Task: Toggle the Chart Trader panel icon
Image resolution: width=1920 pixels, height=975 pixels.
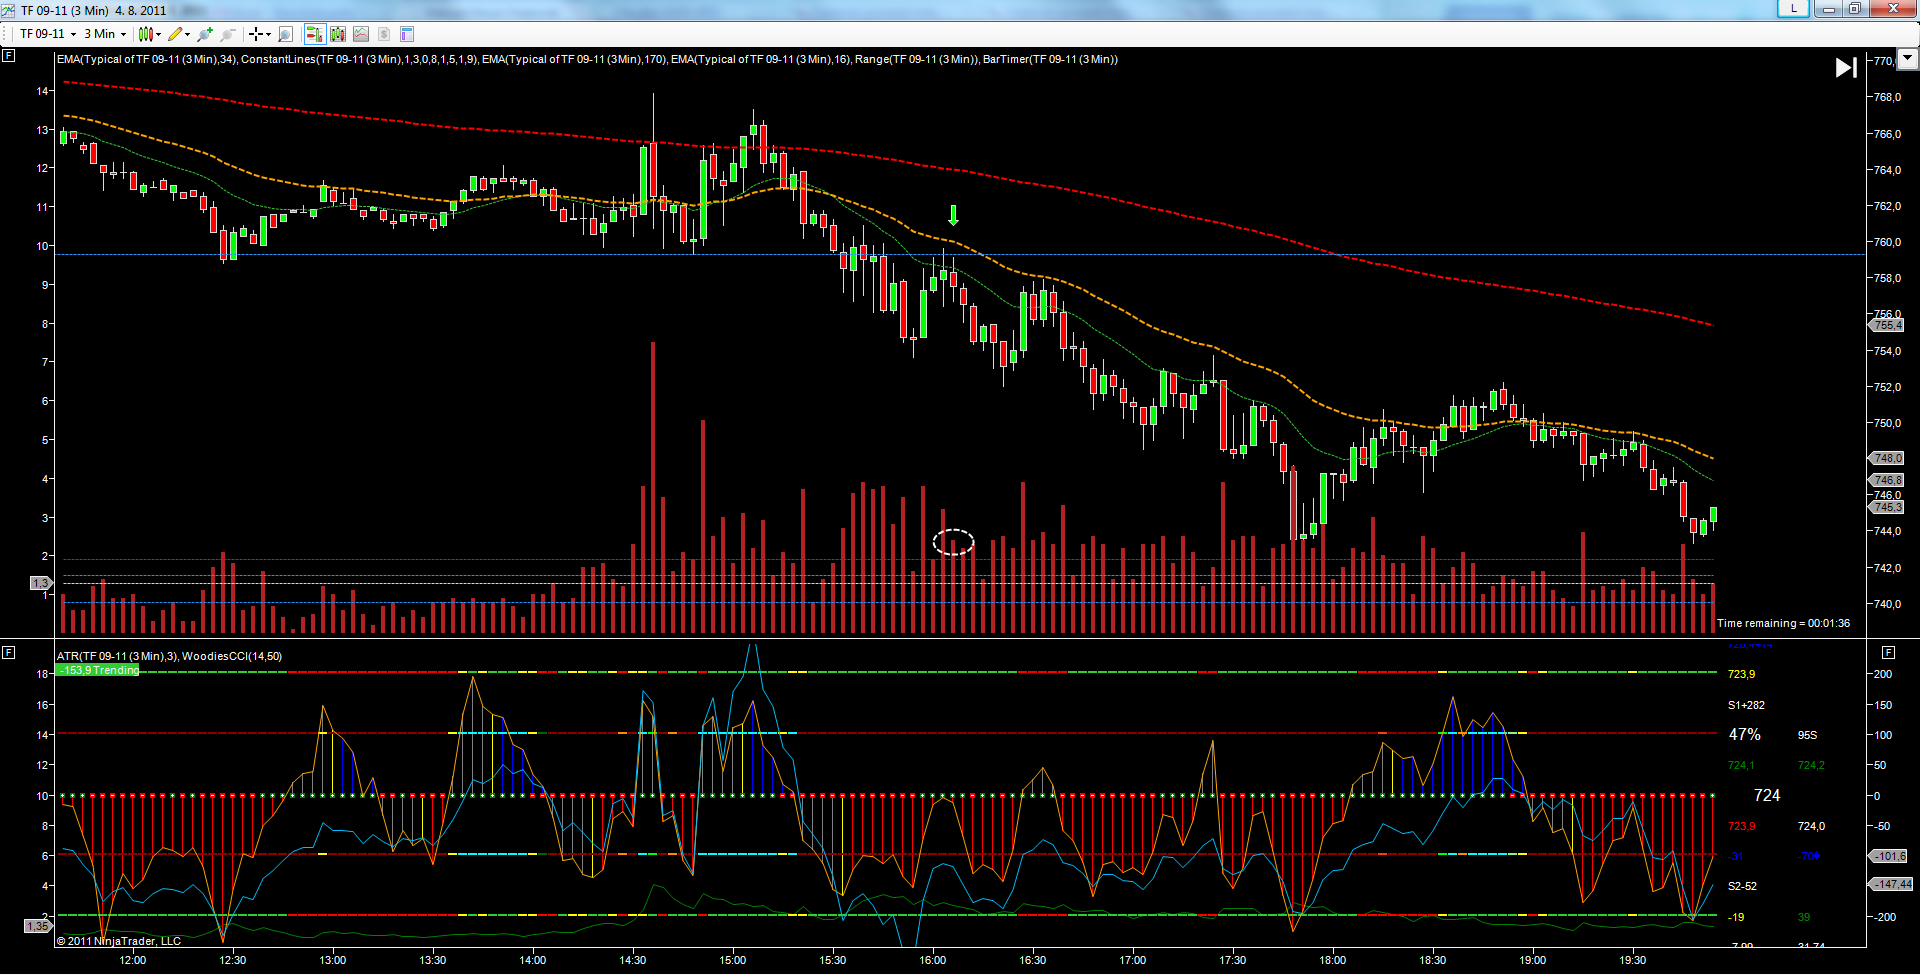Action: pyautogui.click(x=315, y=34)
